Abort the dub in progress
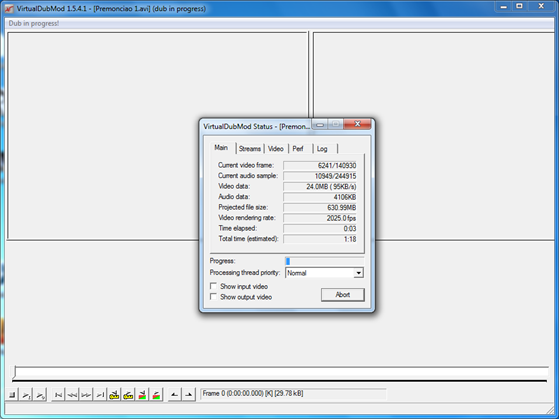The width and height of the screenshot is (559, 419). pos(343,295)
